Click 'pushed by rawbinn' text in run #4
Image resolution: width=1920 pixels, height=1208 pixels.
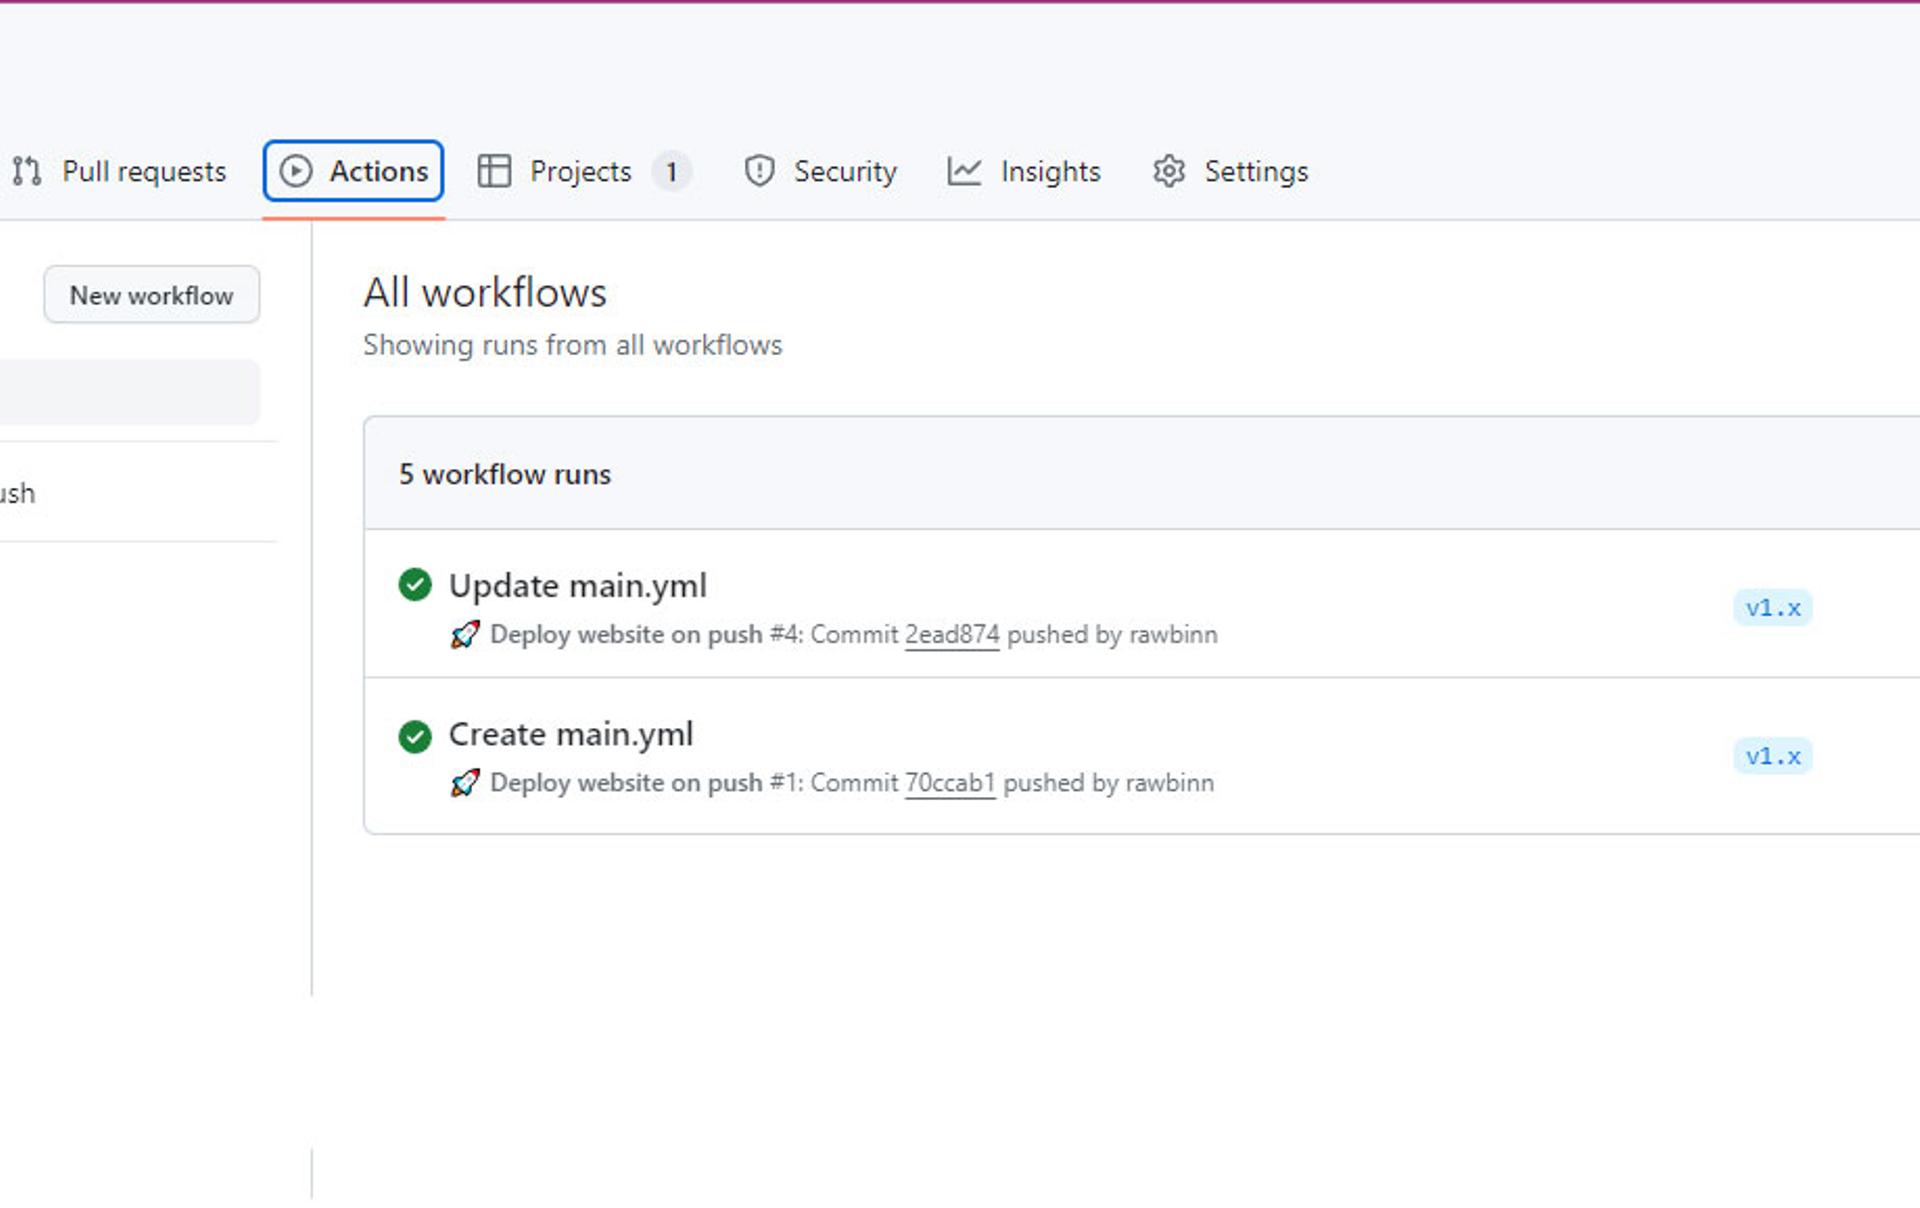pyautogui.click(x=1112, y=634)
